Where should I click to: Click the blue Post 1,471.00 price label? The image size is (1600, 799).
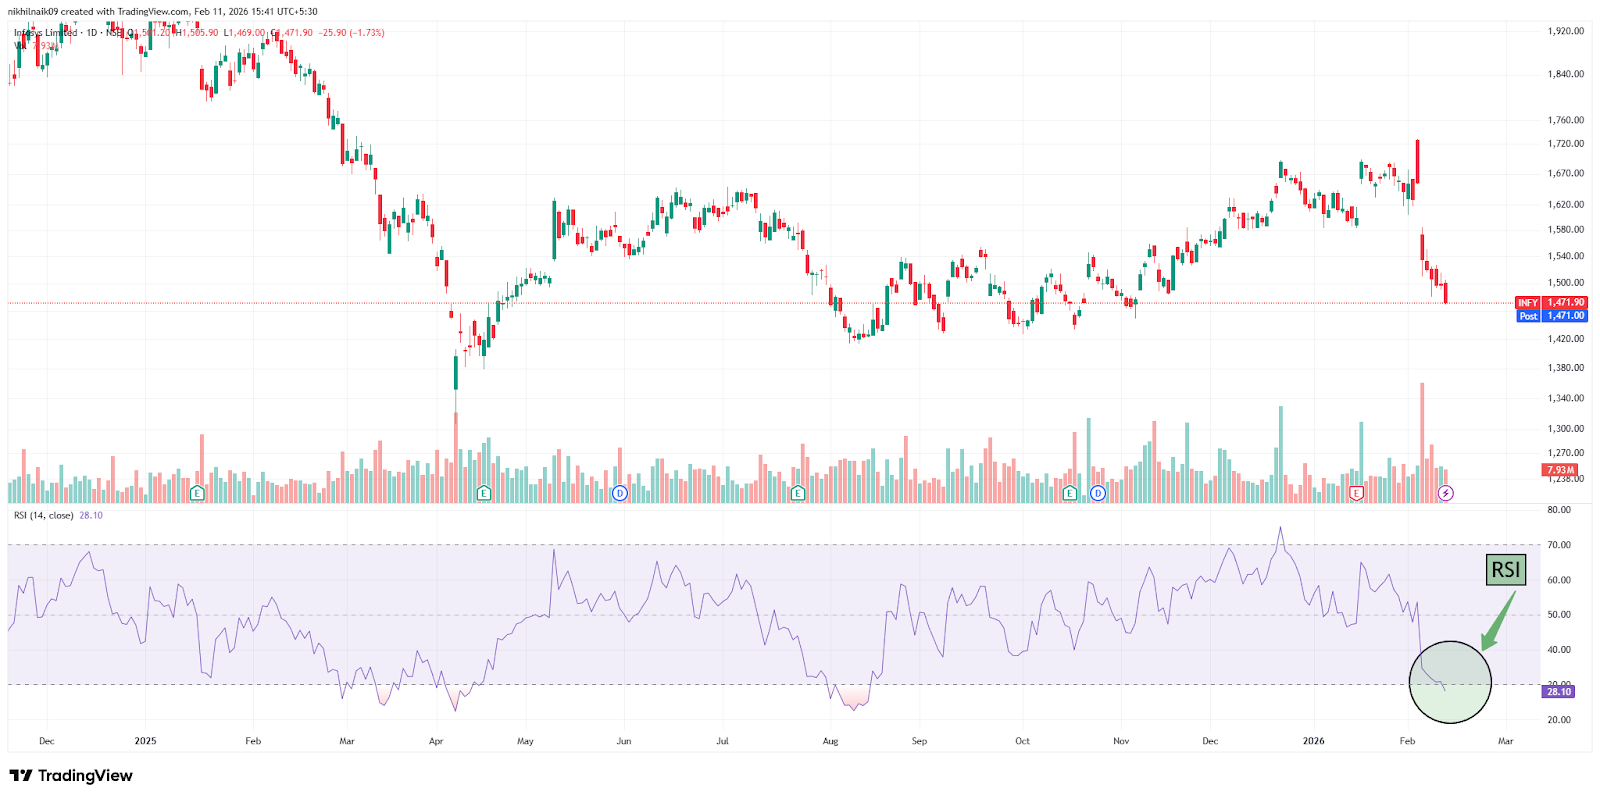tap(1551, 316)
